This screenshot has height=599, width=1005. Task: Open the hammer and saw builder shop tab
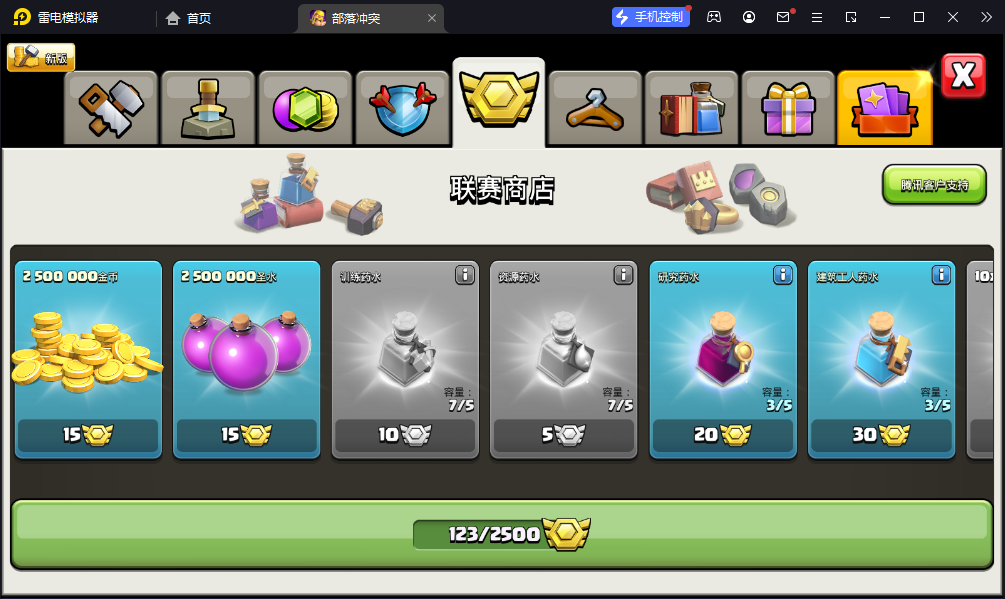click(111, 108)
